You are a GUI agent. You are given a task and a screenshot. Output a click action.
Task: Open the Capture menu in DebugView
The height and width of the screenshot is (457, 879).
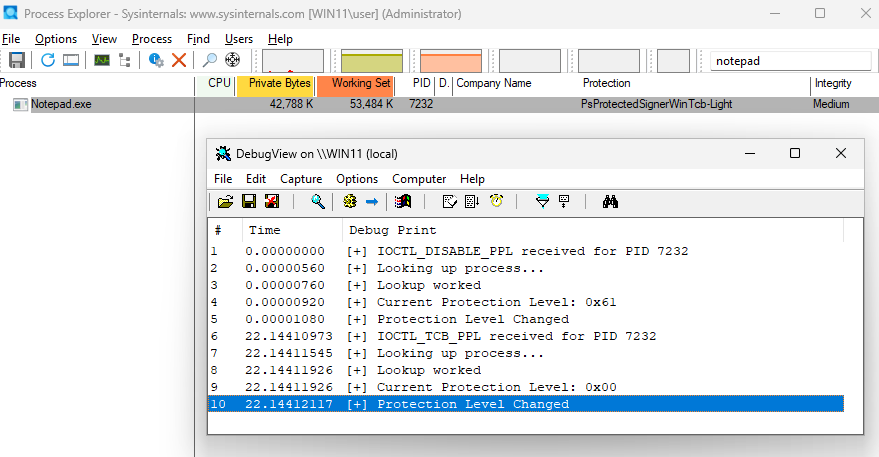click(x=300, y=179)
